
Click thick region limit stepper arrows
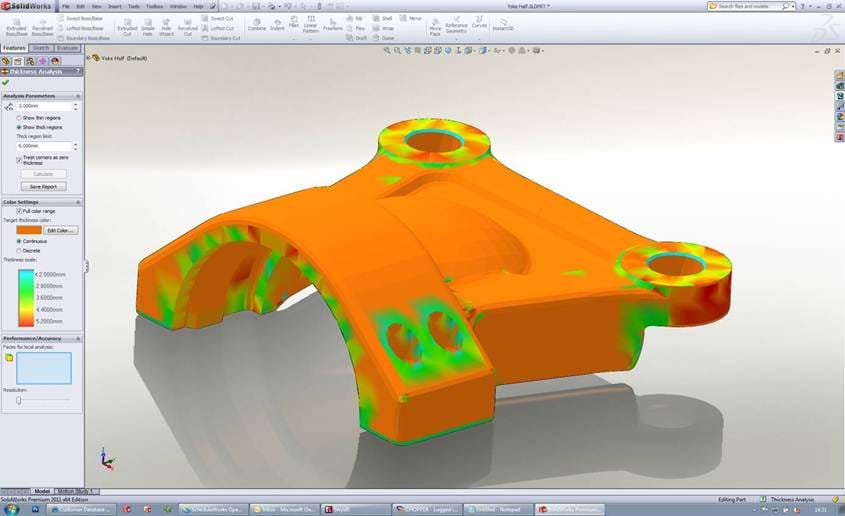point(75,146)
